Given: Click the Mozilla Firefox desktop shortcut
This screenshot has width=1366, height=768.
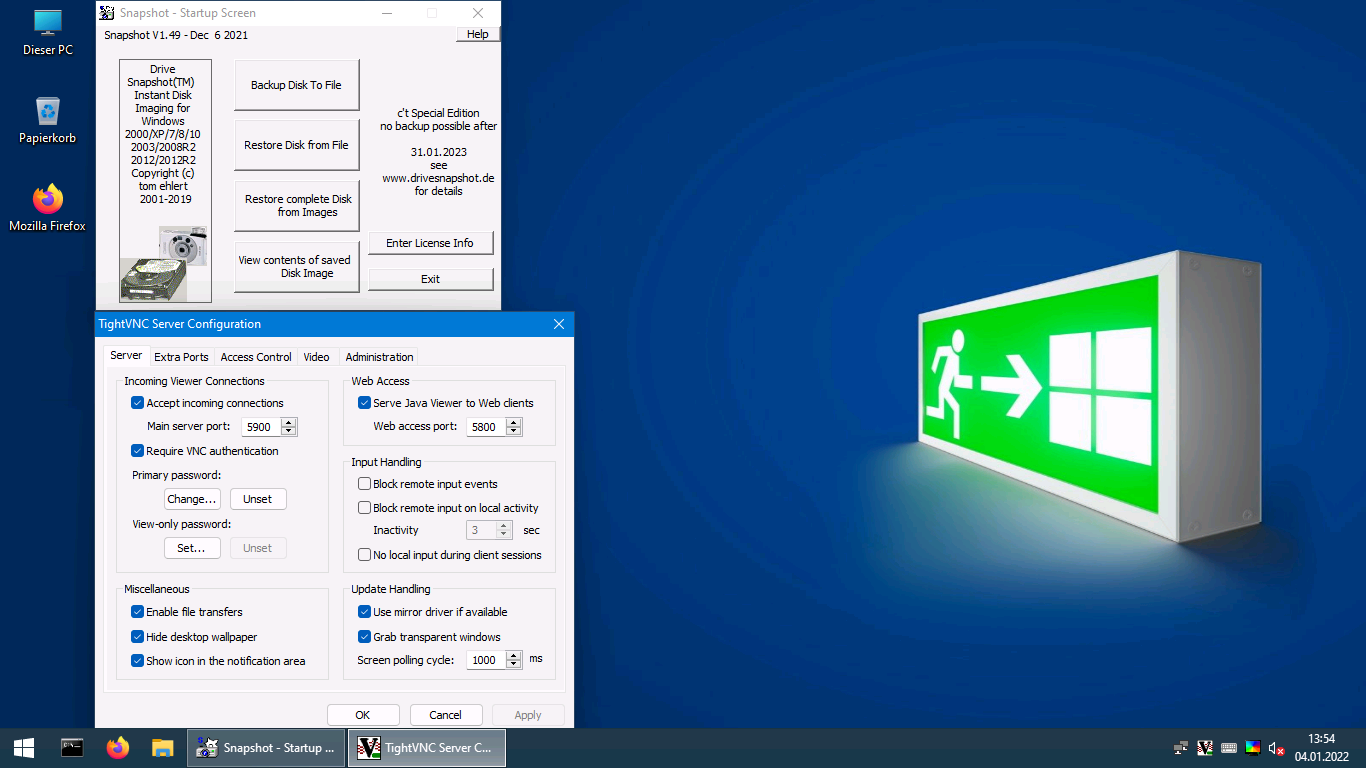Looking at the screenshot, I should pyautogui.click(x=47, y=205).
